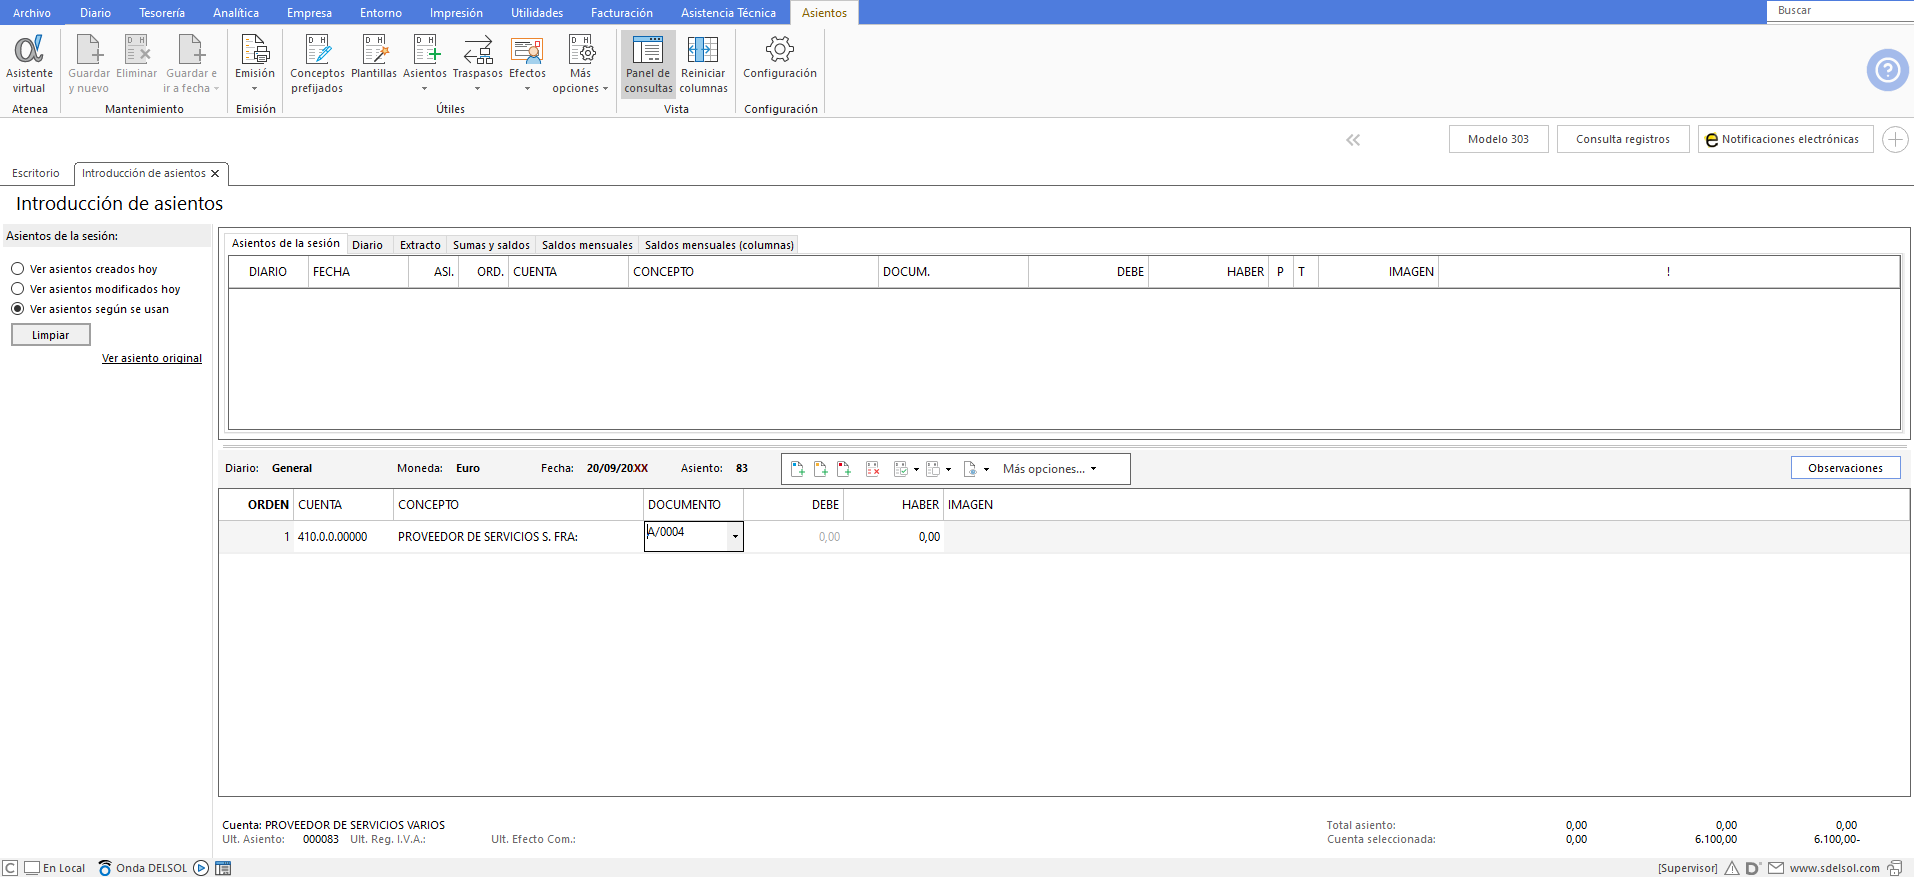
Task: Expand Más opciones... in entry toolbar
Action: [1050, 469]
